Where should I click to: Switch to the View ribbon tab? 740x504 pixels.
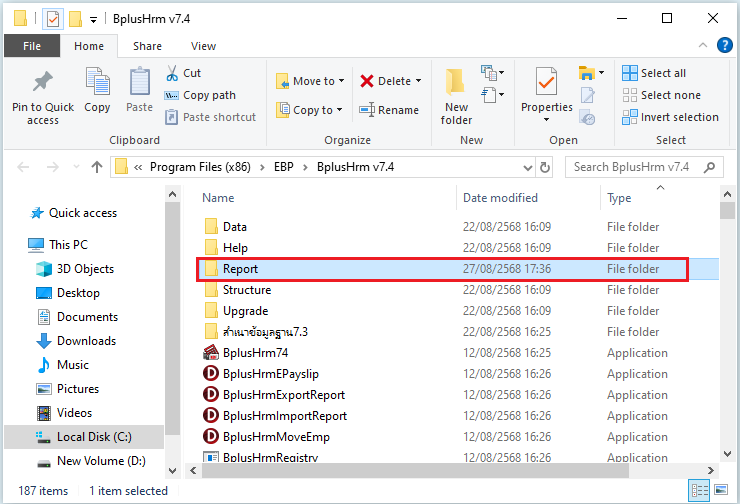[203, 46]
